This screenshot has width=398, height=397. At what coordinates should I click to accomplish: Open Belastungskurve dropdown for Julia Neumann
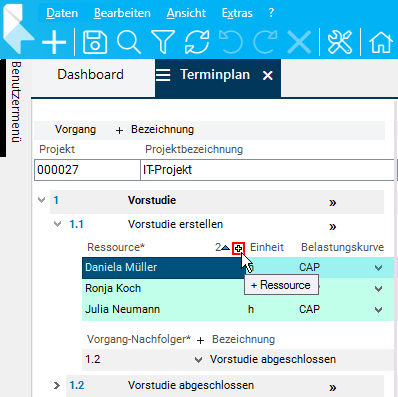pyautogui.click(x=378, y=310)
